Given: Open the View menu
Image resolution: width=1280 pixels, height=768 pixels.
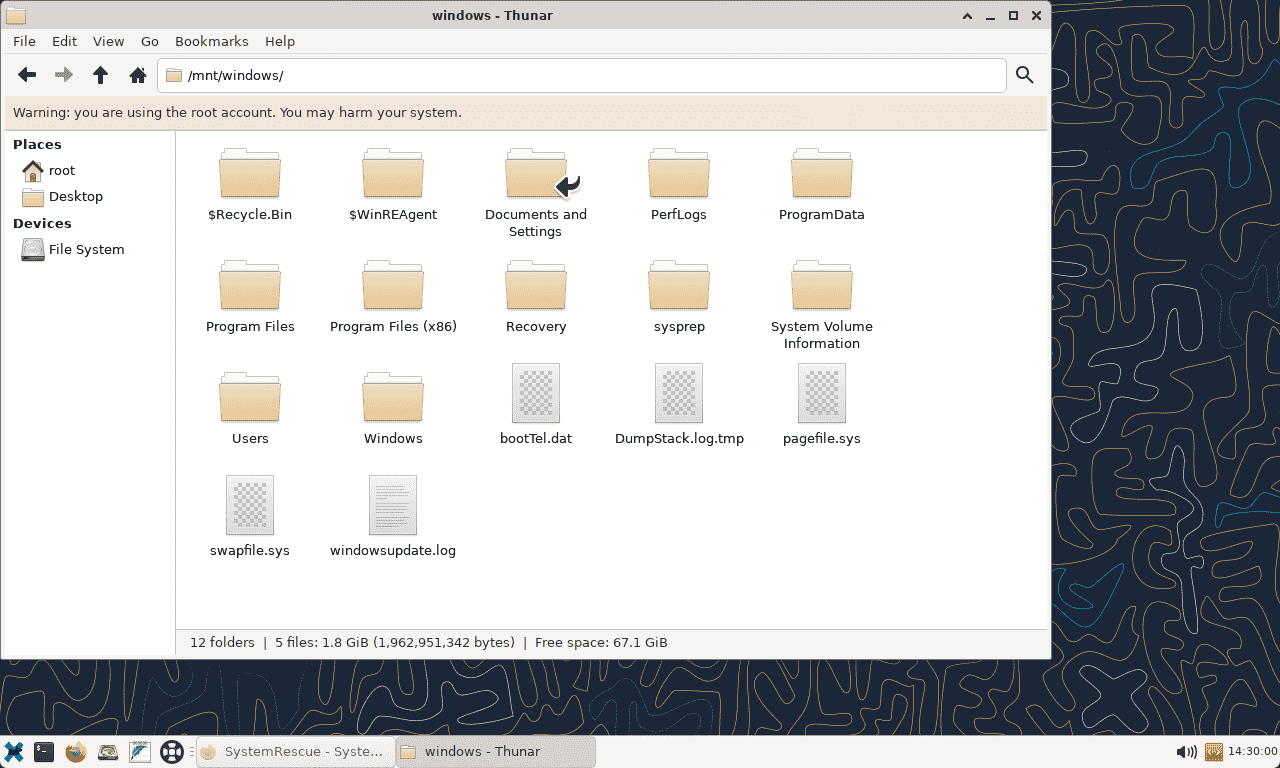Looking at the screenshot, I should coord(108,41).
